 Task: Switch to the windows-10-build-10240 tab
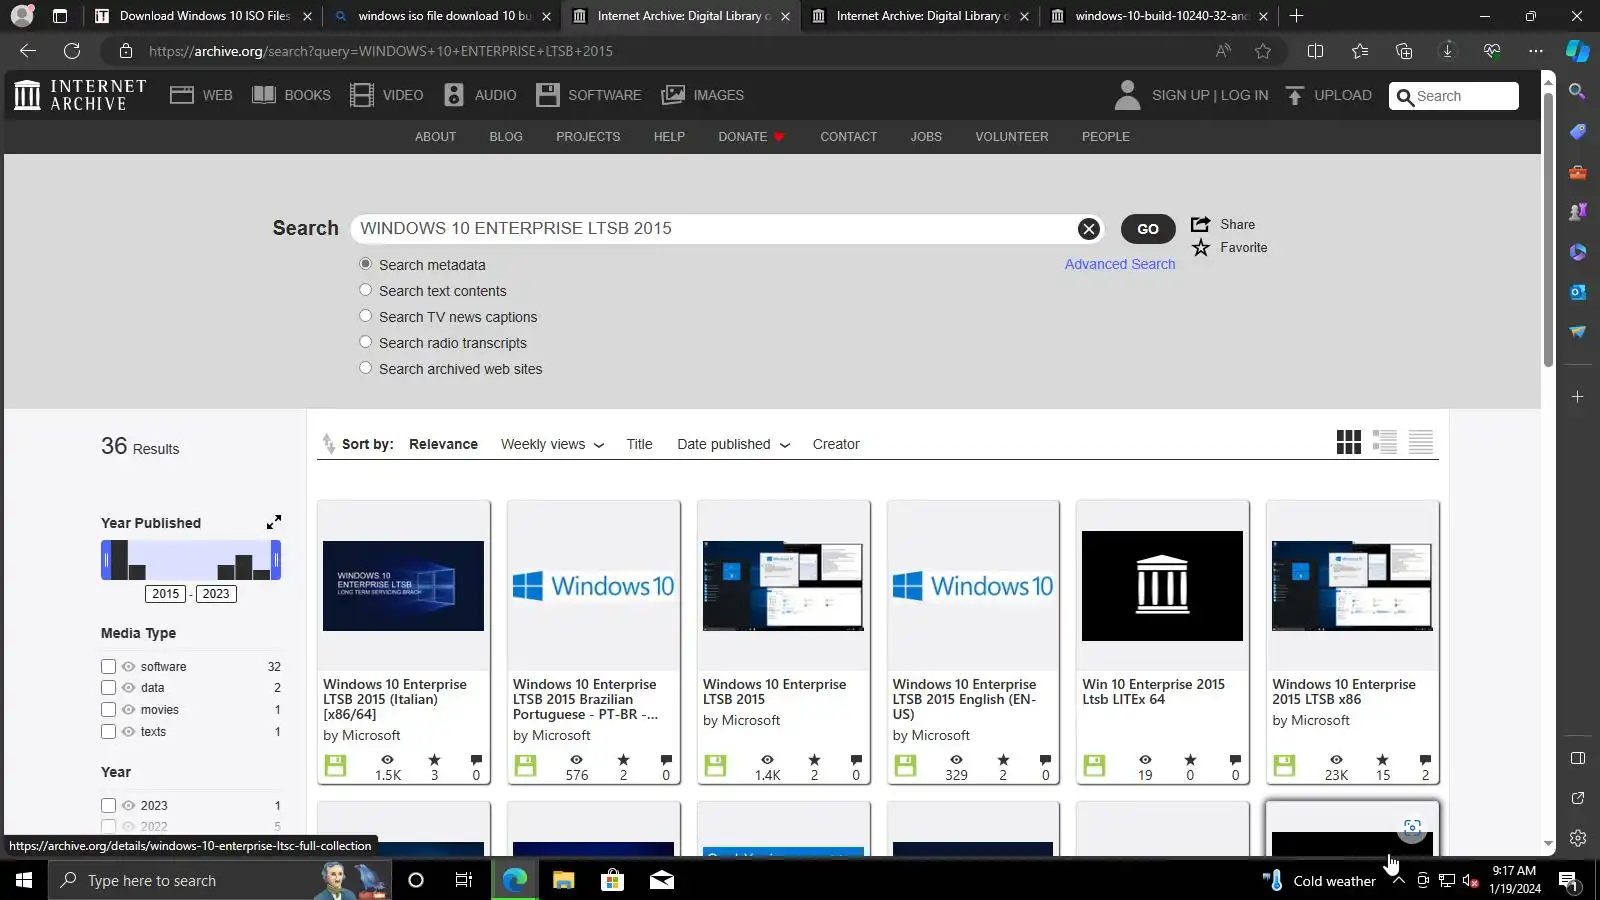click(1158, 16)
